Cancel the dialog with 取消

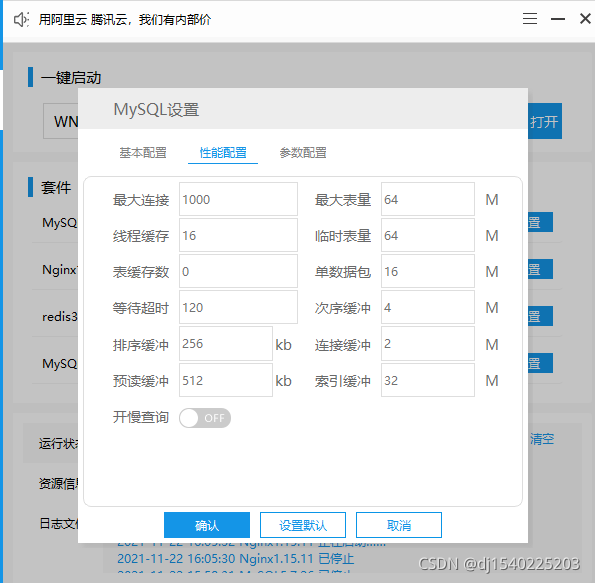[x=399, y=525]
